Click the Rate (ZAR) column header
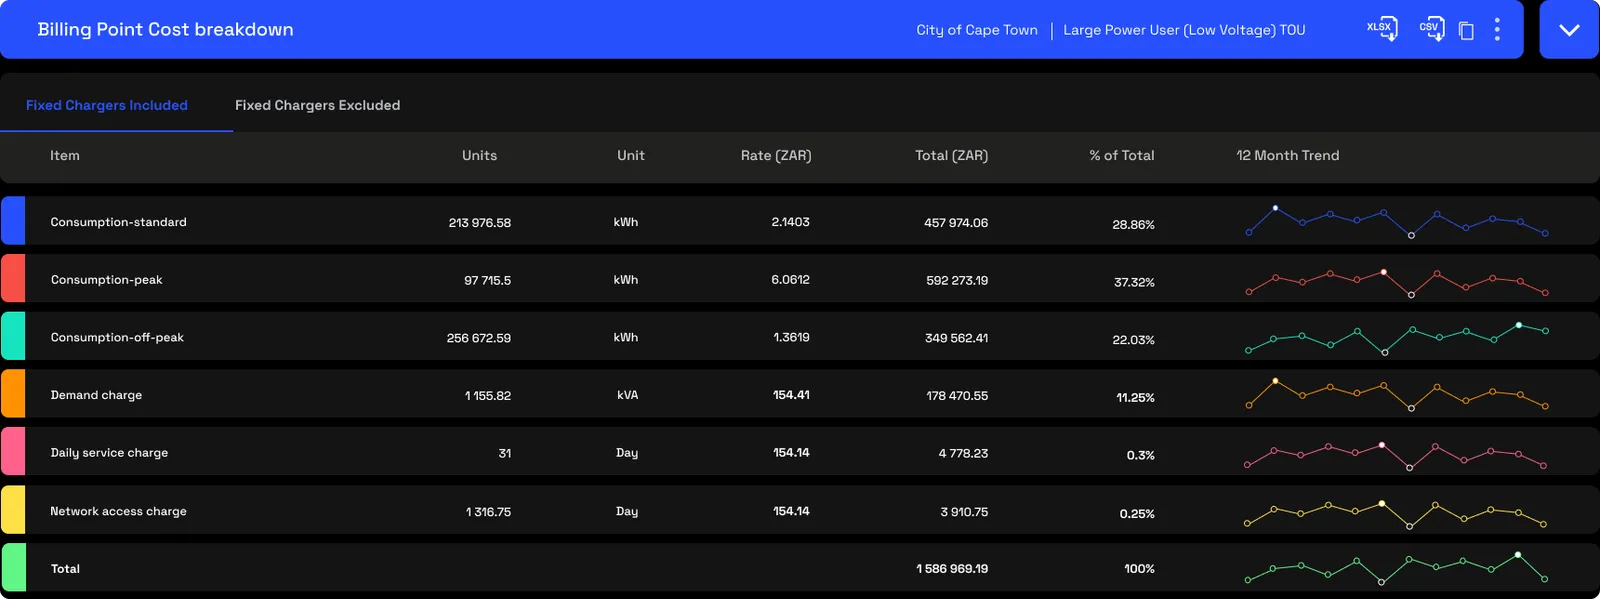 776,155
